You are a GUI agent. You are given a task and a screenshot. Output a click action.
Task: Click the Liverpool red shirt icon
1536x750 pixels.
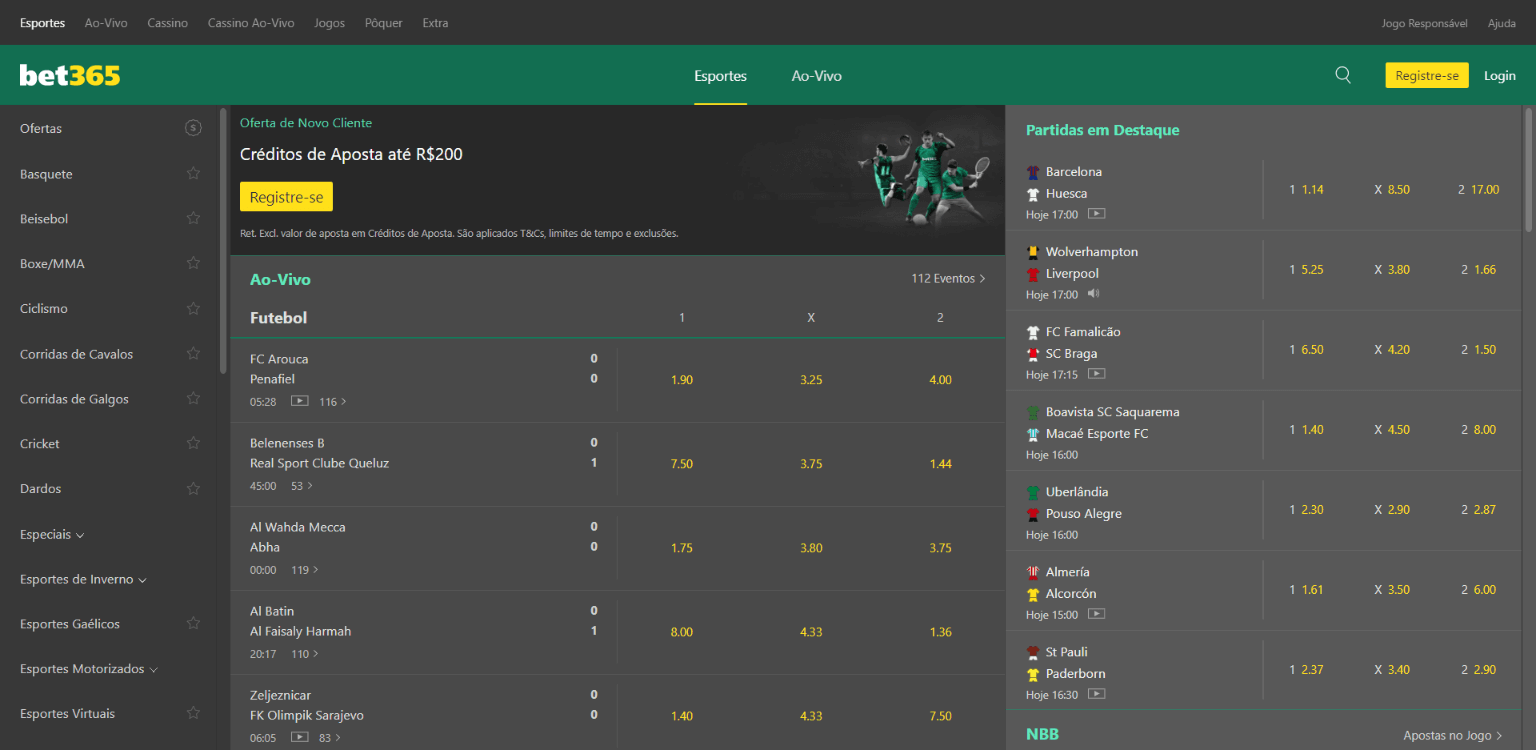point(1033,274)
